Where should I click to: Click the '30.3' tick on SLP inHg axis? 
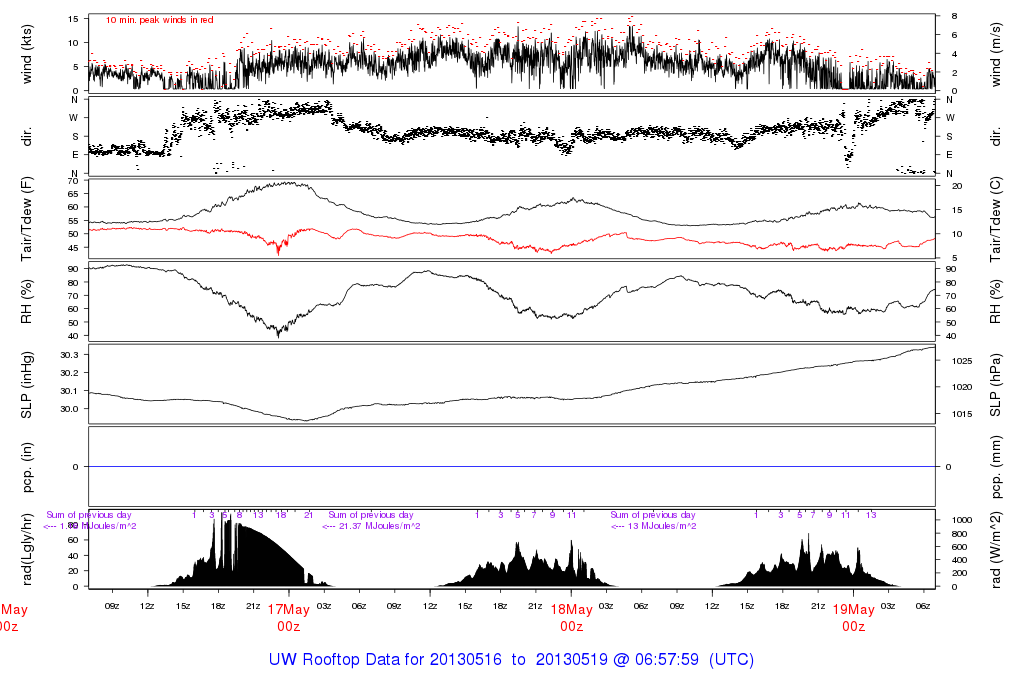click(x=69, y=355)
